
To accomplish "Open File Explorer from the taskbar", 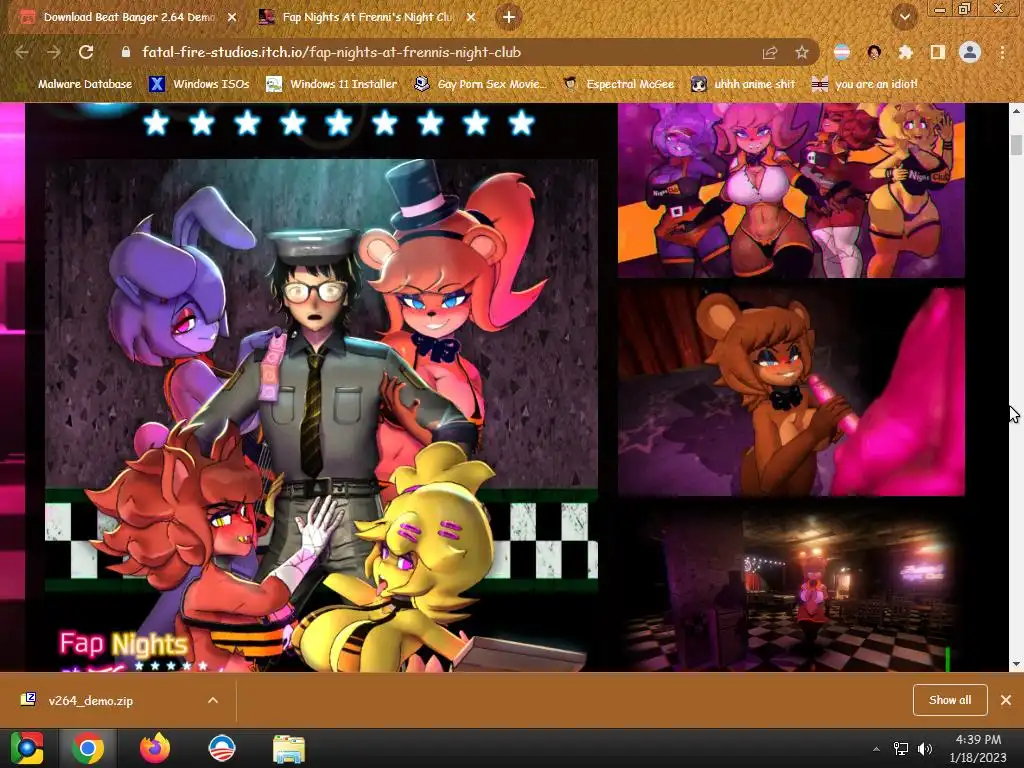I will coord(289,748).
